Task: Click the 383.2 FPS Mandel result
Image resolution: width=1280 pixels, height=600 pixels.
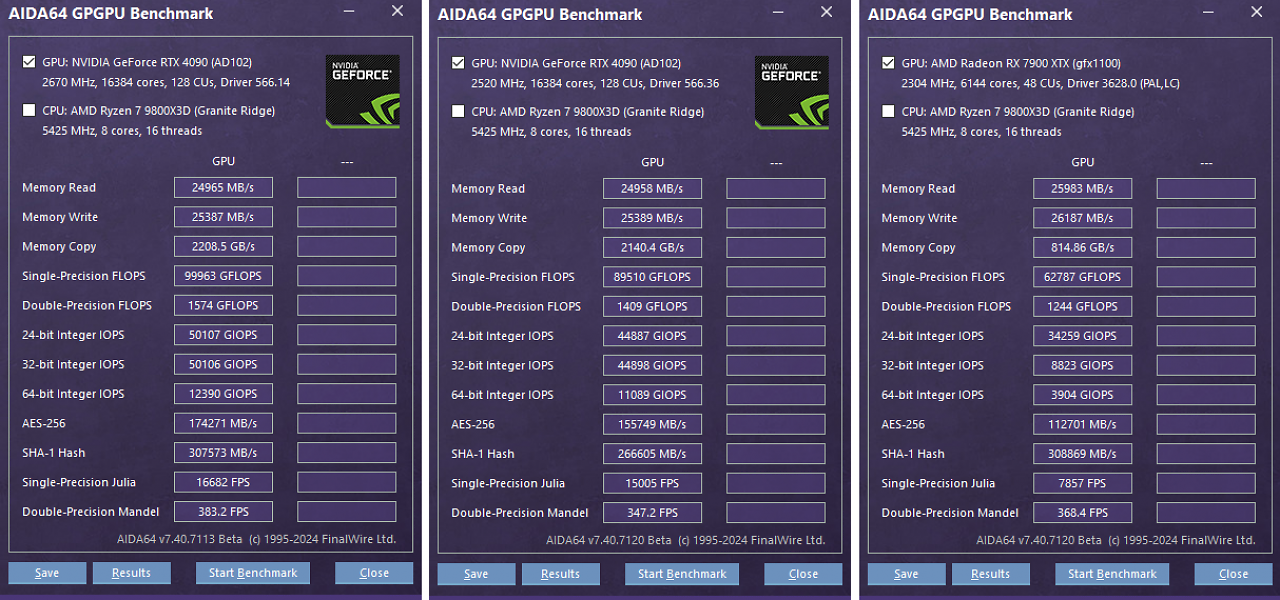Action: 223,511
